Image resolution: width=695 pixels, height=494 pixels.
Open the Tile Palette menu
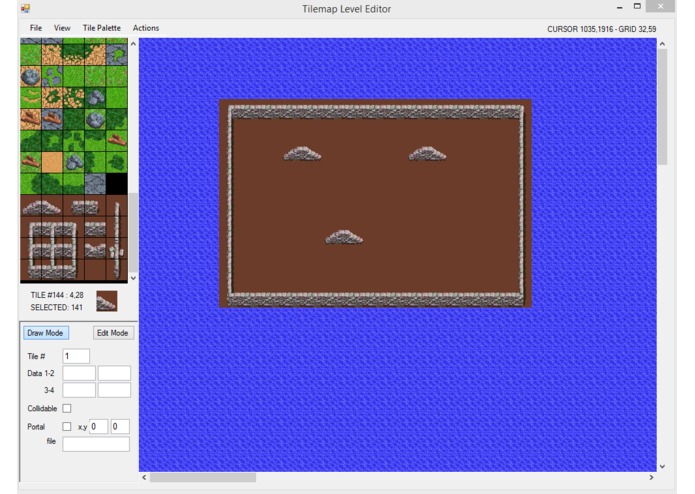pos(102,28)
